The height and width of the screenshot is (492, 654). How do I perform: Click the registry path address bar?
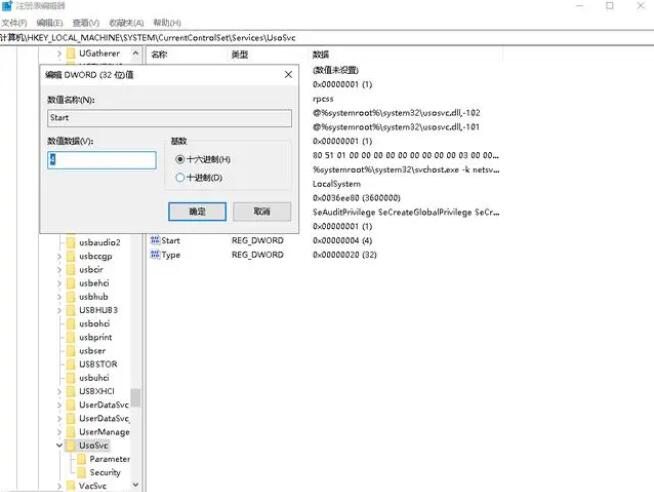pos(327,38)
